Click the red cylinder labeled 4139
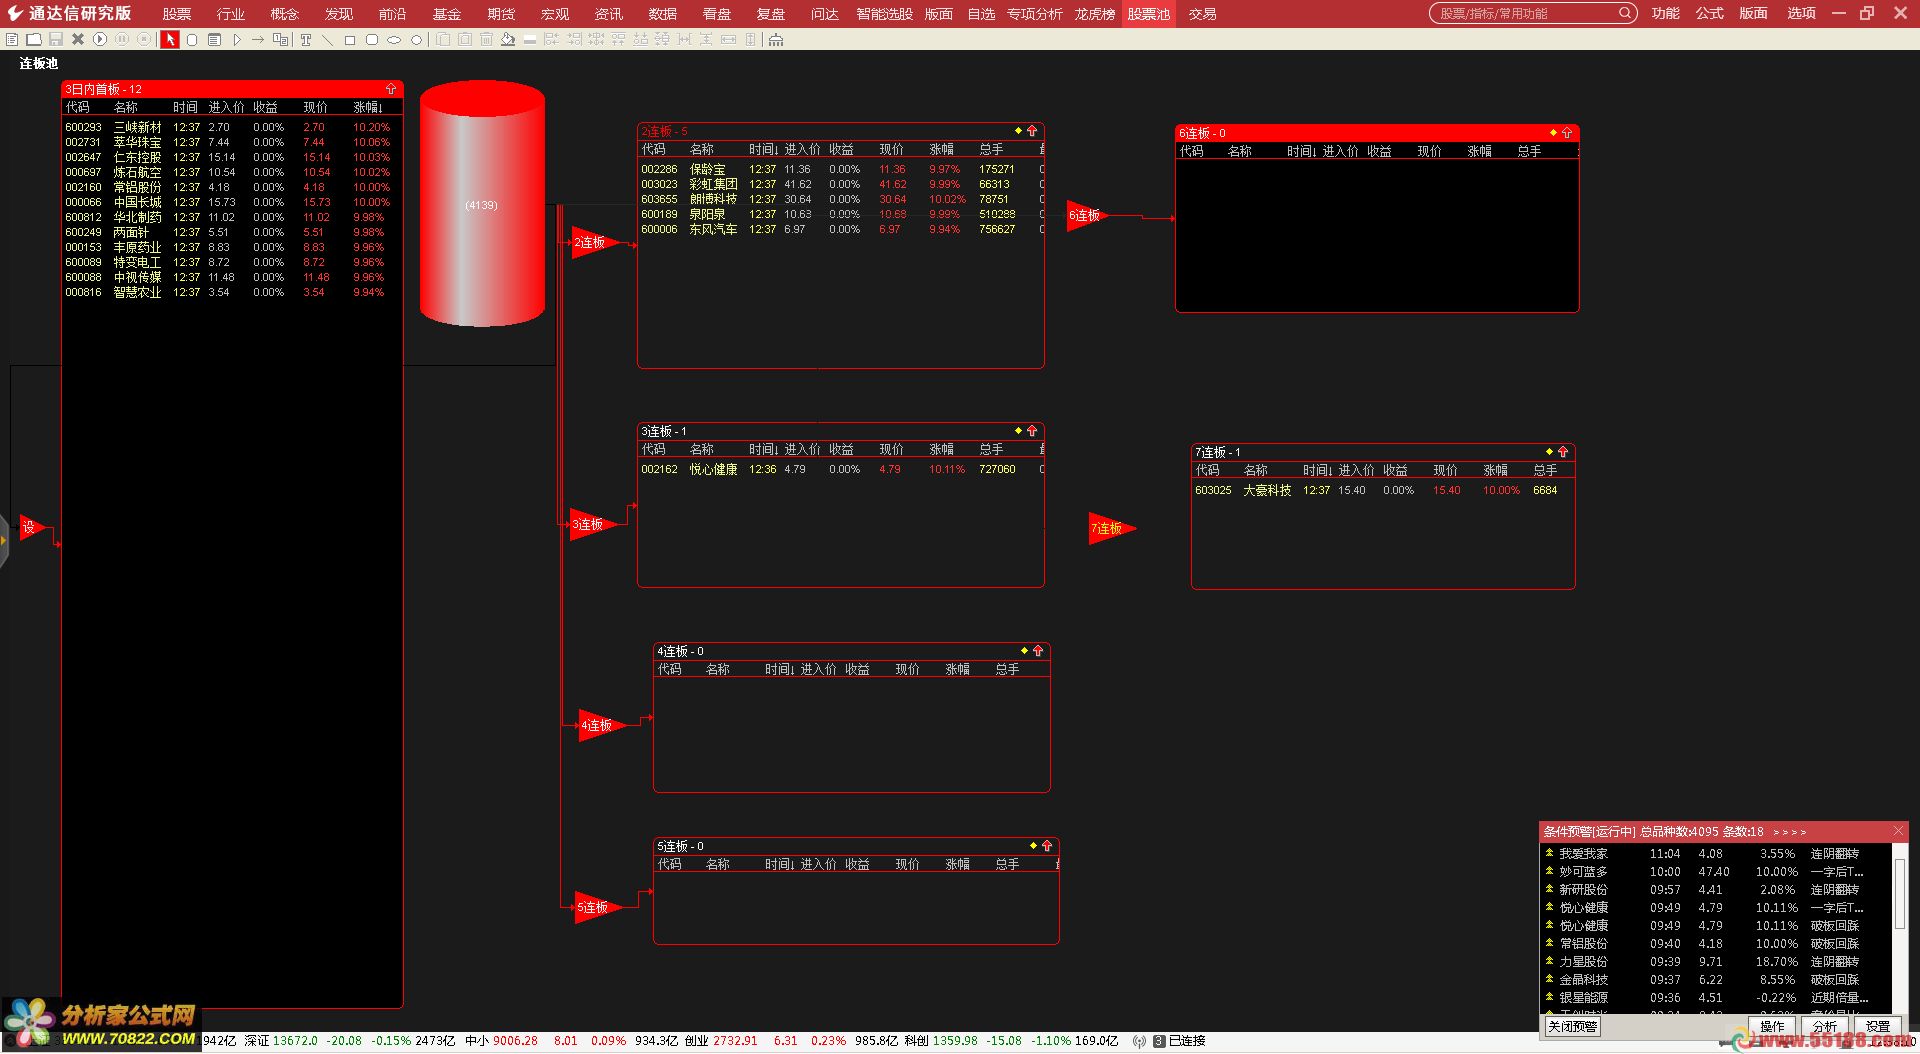 pos(482,204)
